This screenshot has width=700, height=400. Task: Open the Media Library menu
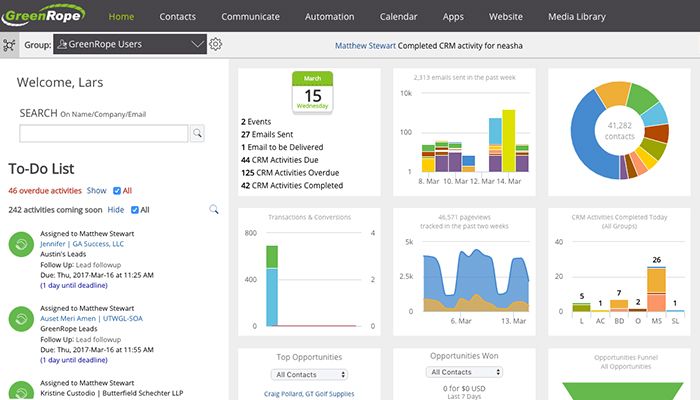(x=577, y=17)
